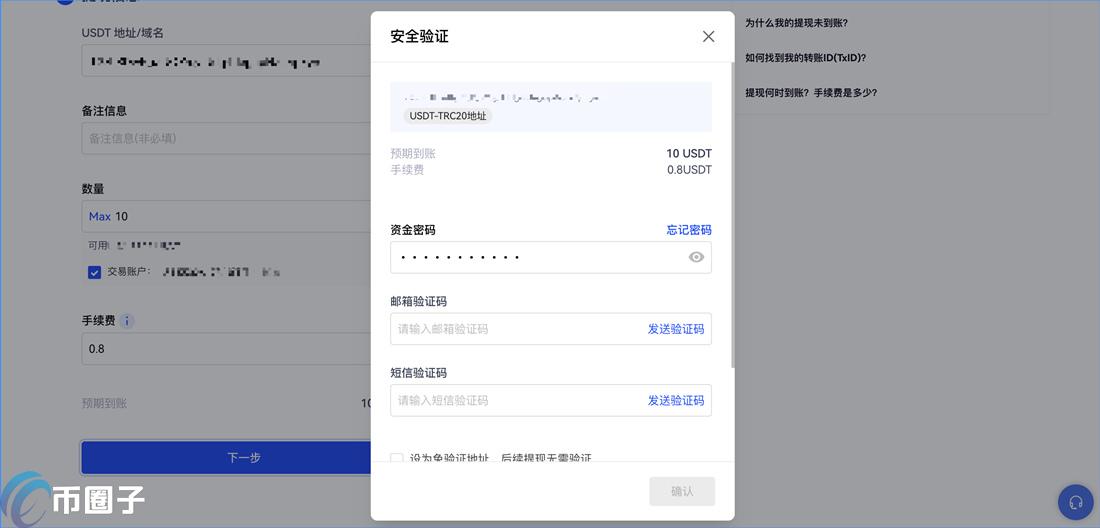
Task: Send the SMS verification code
Action: tap(676, 400)
